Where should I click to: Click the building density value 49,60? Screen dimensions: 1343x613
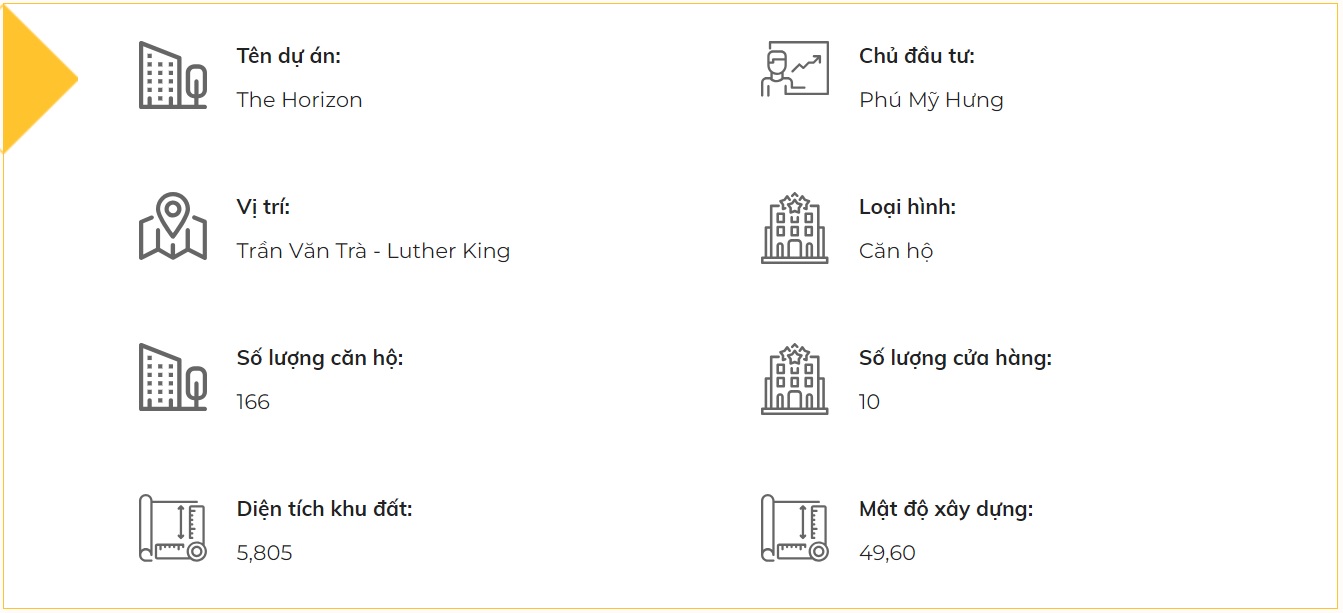(x=887, y=553)
